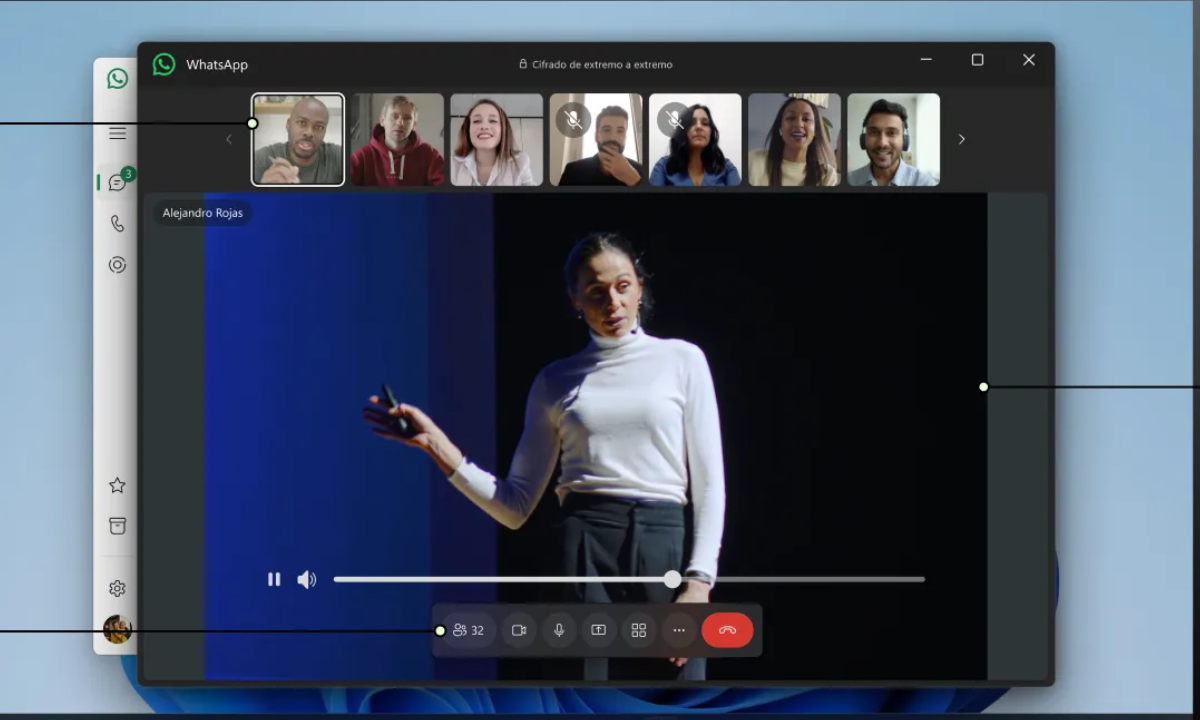Open the 32 participants list
Screen dimensions: 1200x720
tap(469, 630)
